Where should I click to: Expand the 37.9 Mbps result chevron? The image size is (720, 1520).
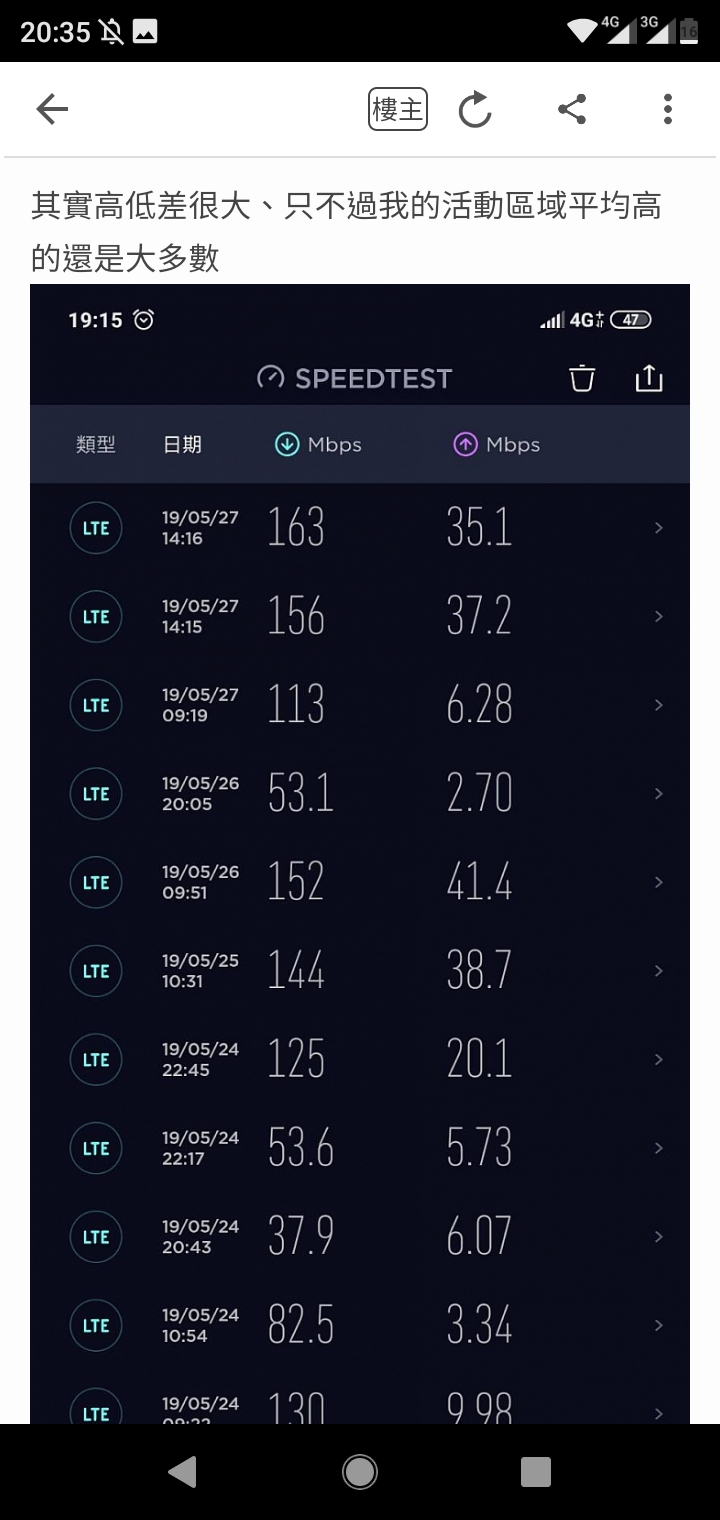pos(658,1237)
